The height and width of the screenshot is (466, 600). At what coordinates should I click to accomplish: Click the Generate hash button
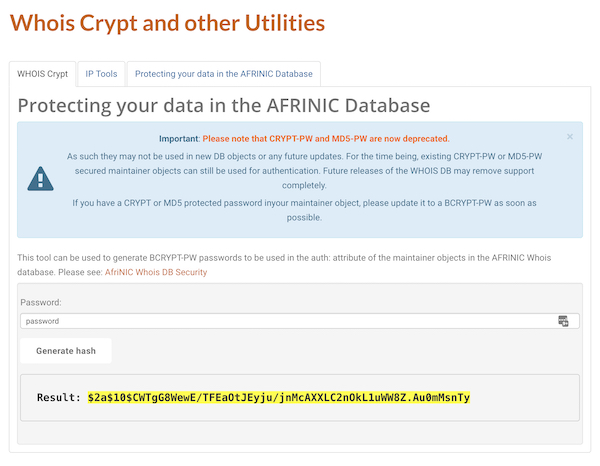coord(66,351)
